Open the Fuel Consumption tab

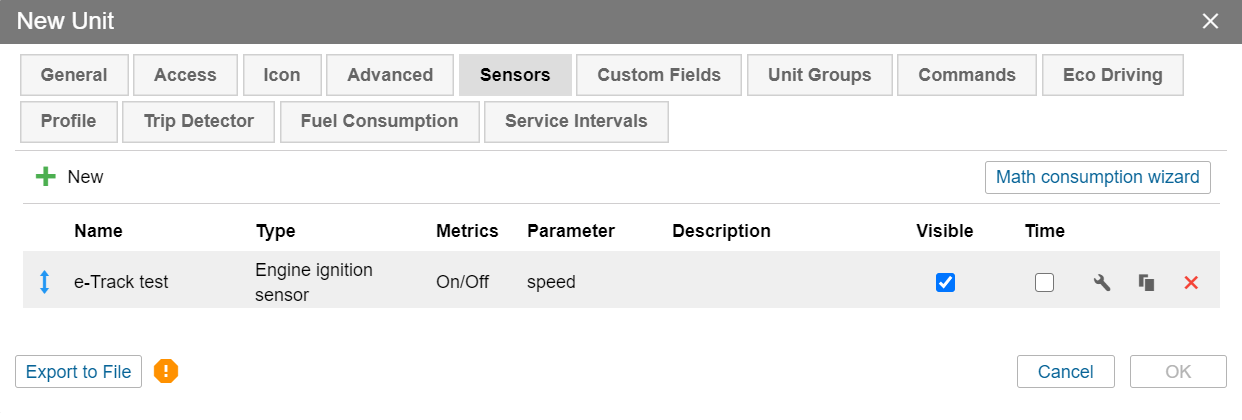[379, 121]
